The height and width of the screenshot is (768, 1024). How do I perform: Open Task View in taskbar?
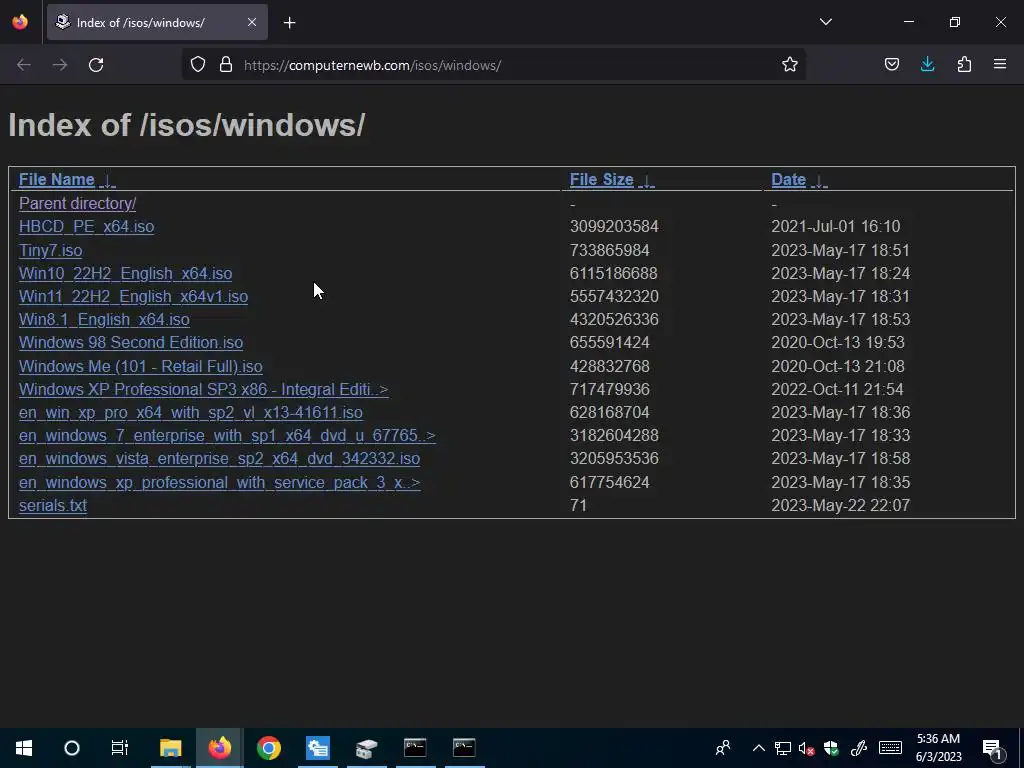coord(120,748)
